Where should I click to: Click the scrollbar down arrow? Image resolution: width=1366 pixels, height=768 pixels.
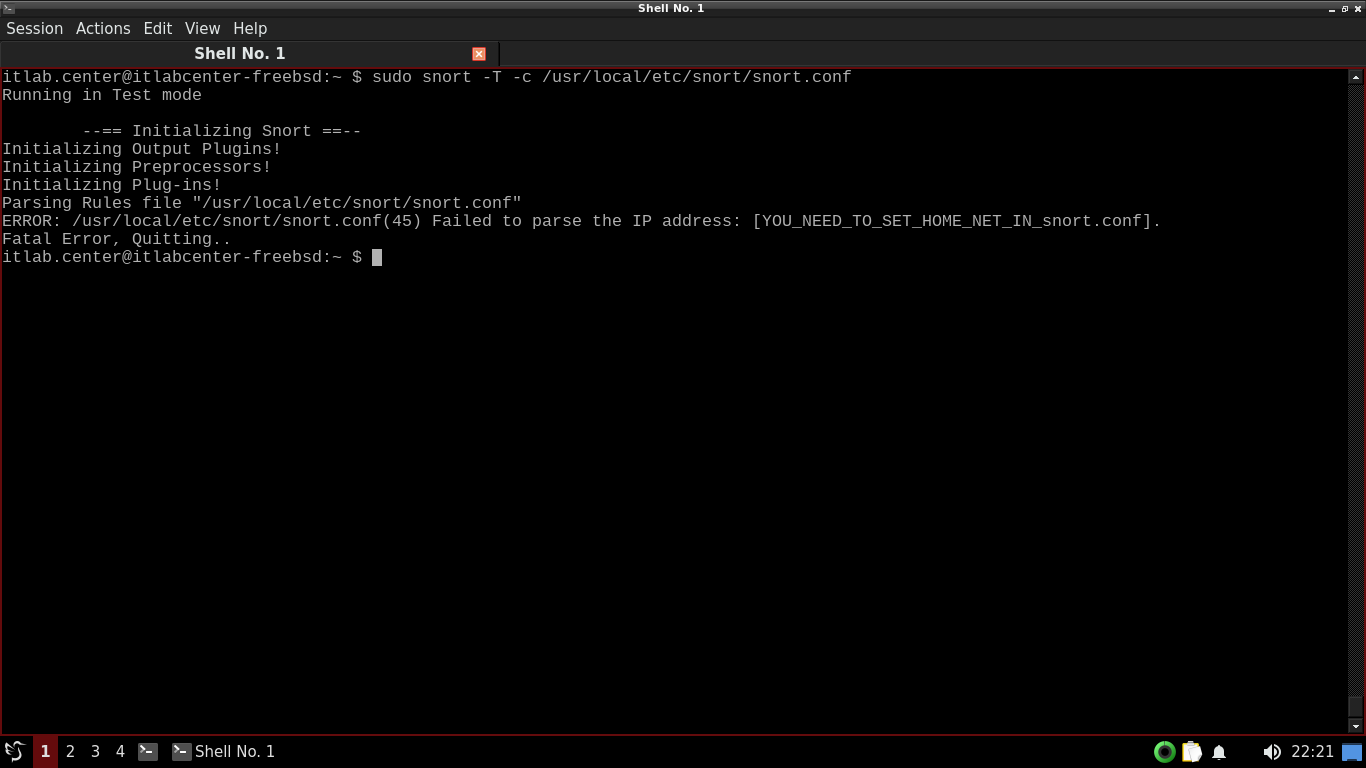click(x=1356, y=725)
